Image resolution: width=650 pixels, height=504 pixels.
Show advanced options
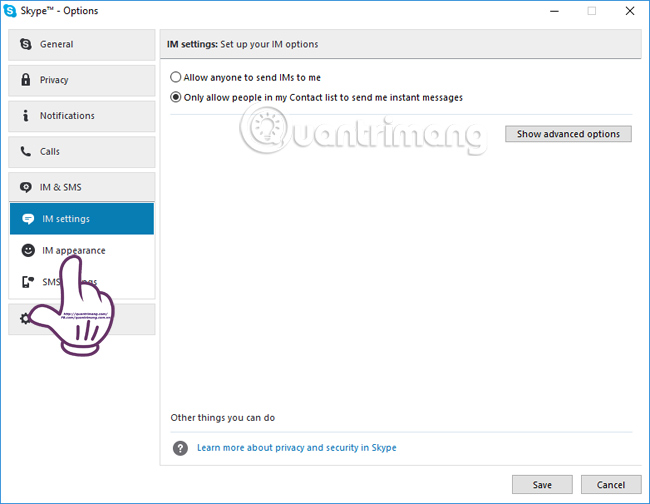tap(568, 134)
